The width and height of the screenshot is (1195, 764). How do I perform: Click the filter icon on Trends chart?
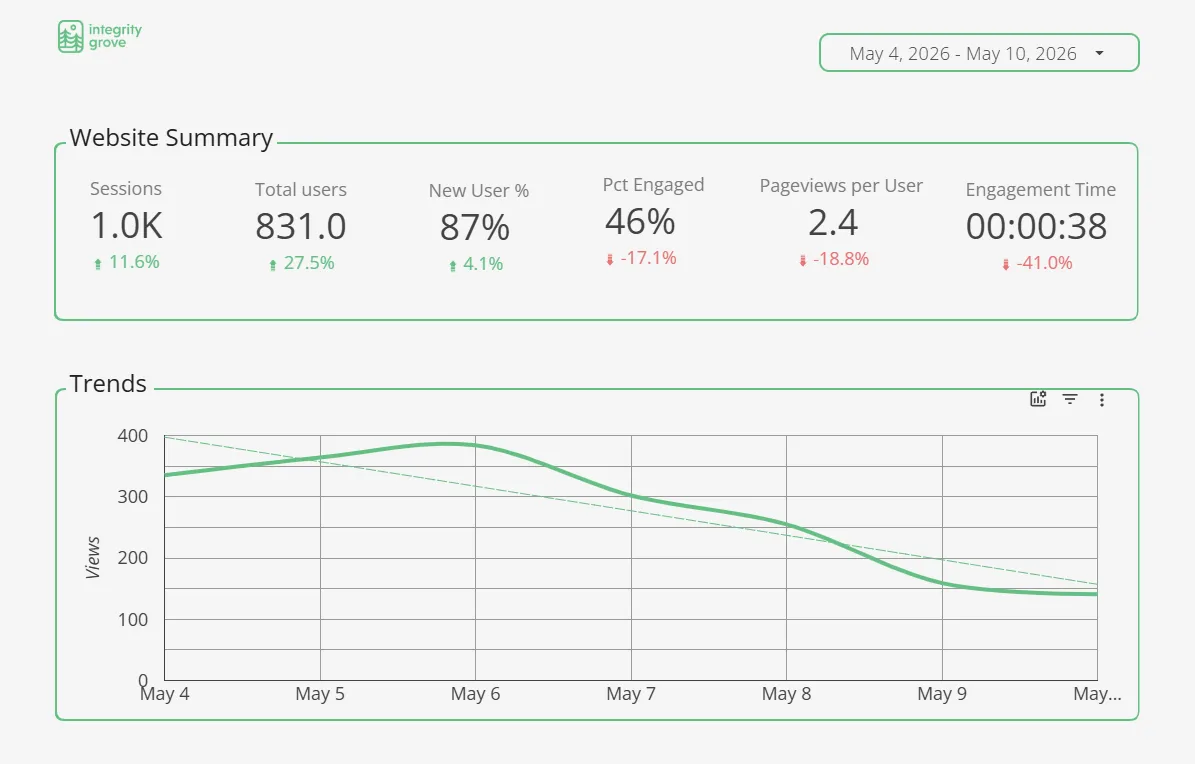(1070, 400)
